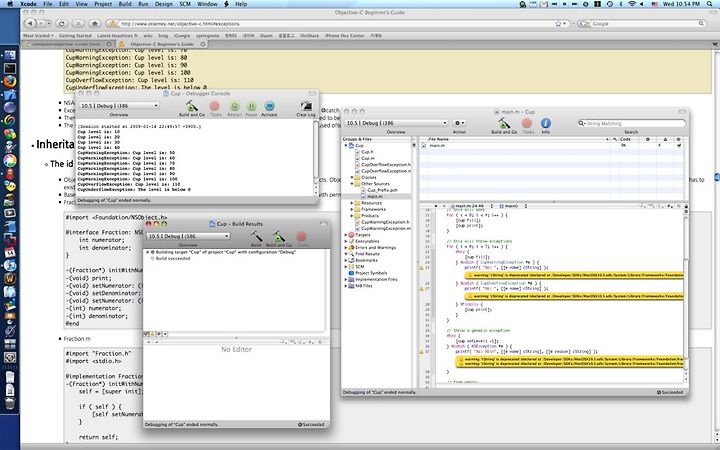The height and width of the screenshot is (450, 720).
Task: Select Executables in Groups & Files
Action: [x=367, y=241]
